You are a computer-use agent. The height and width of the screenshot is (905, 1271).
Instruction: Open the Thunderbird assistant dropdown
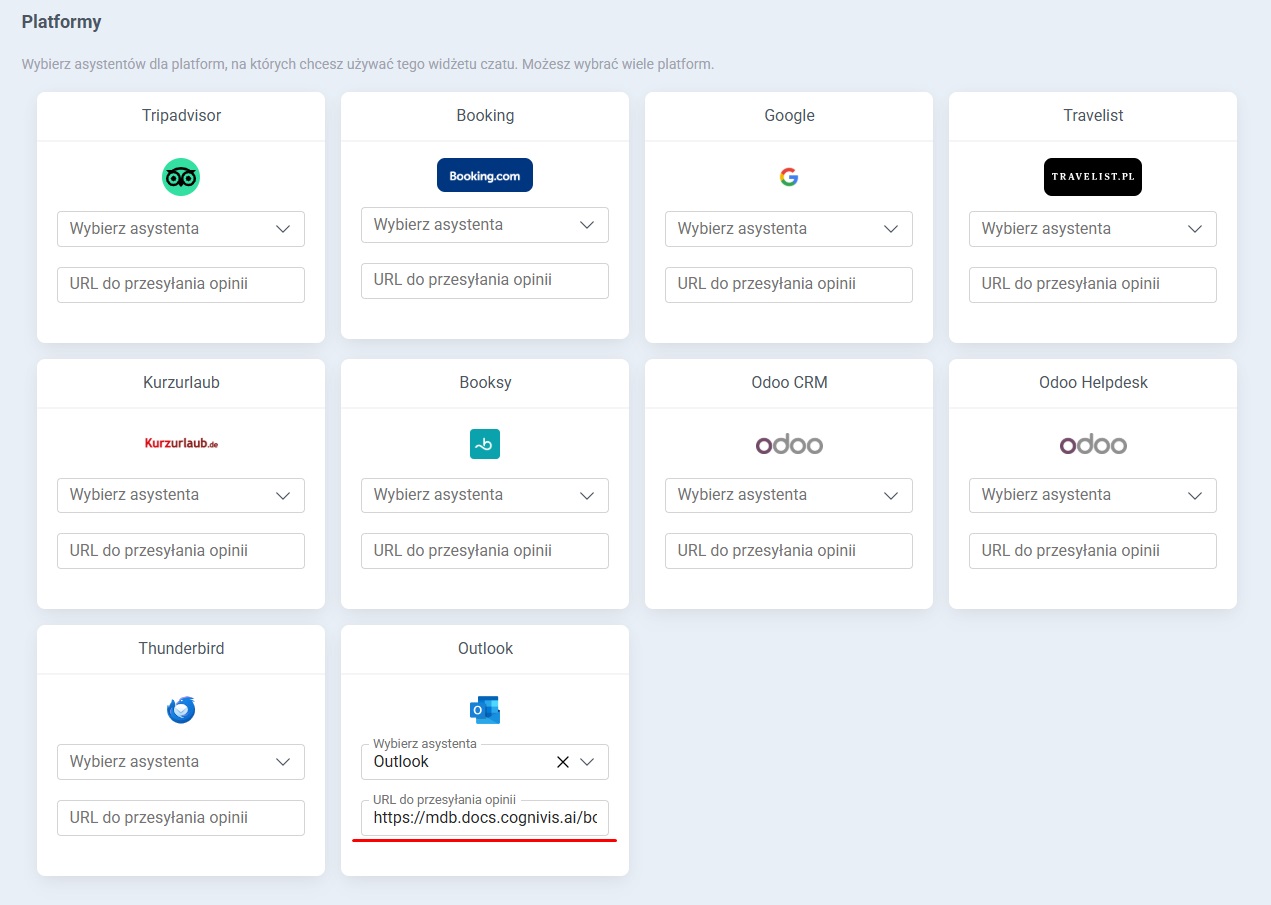coord(181,762)
